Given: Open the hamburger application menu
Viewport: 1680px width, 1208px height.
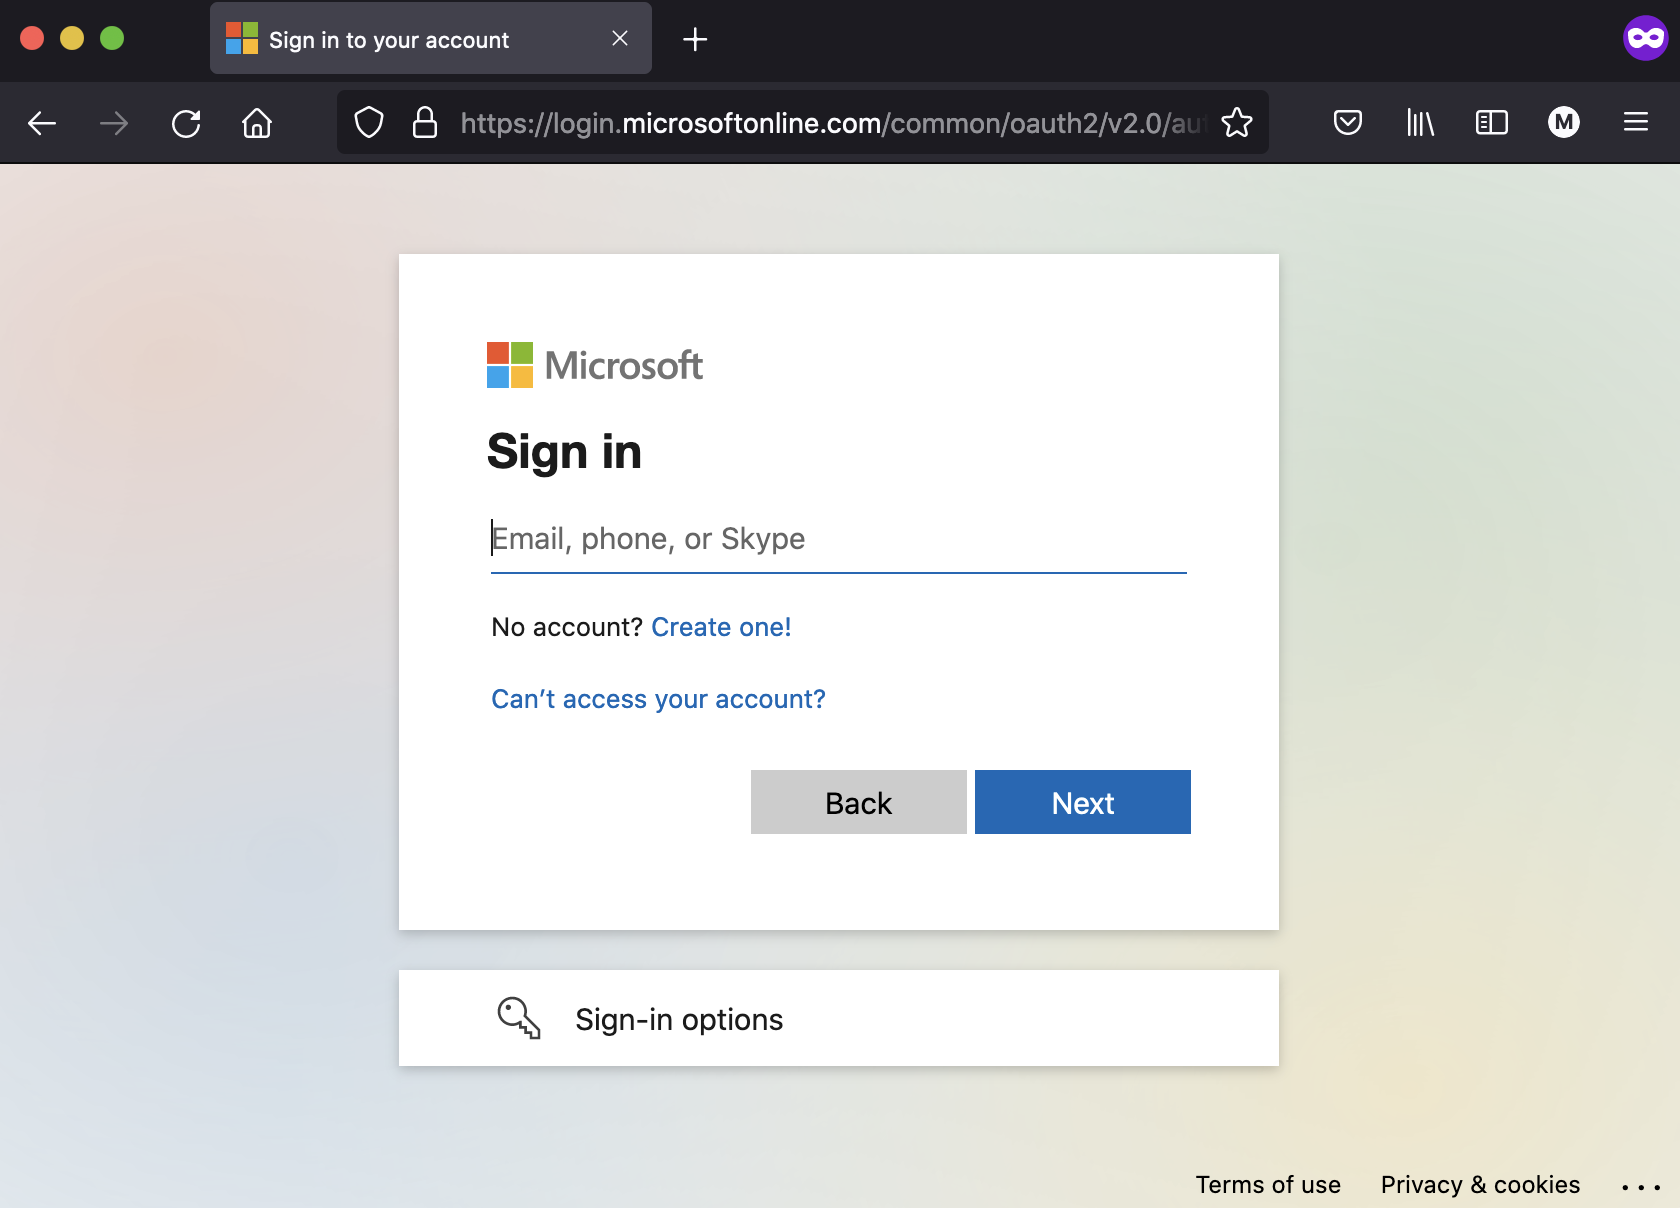Looking at the screenshot, I should tap(1635, 123).
